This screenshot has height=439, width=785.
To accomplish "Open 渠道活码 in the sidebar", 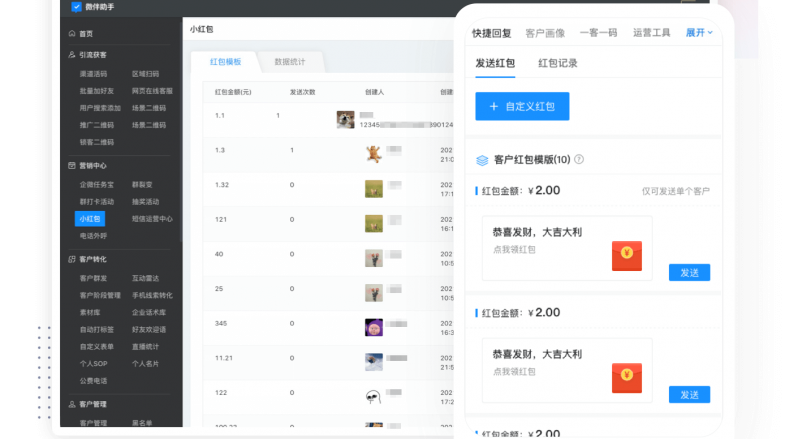I will (93, 74).
